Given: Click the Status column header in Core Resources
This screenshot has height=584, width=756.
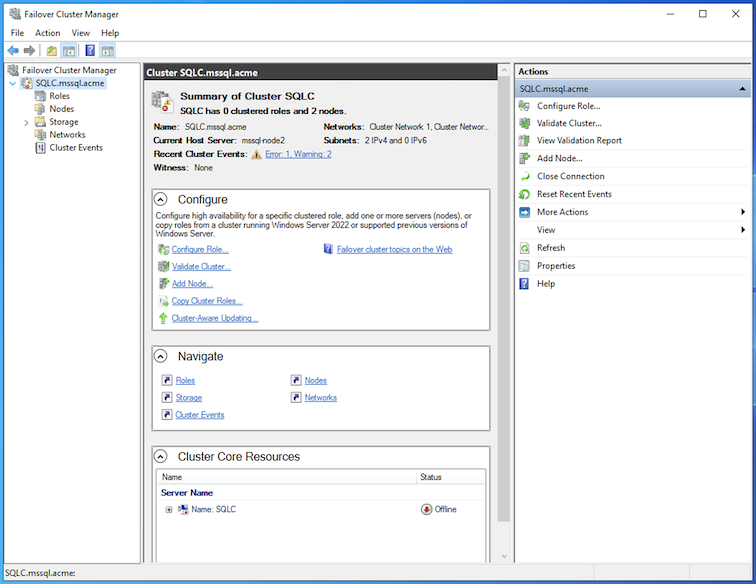Looking at the screenshot, I should 451,477.
